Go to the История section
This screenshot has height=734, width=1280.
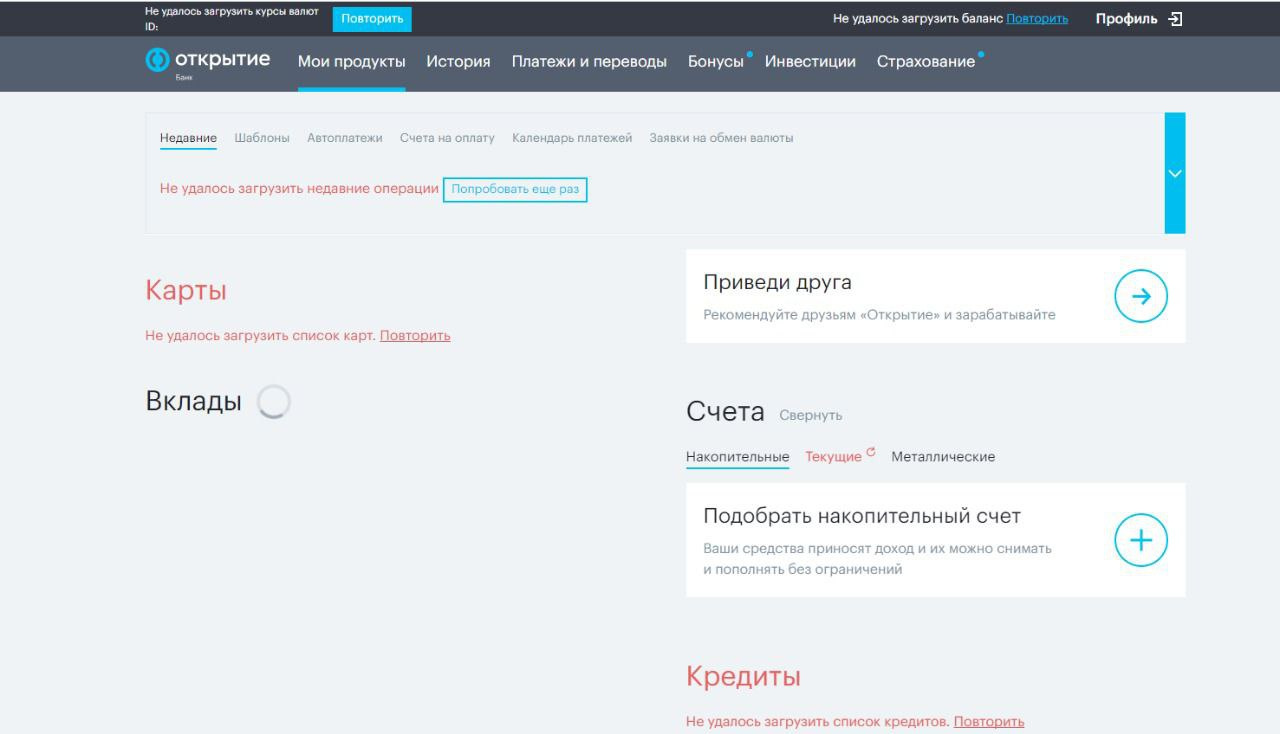(x=458, y=62)
